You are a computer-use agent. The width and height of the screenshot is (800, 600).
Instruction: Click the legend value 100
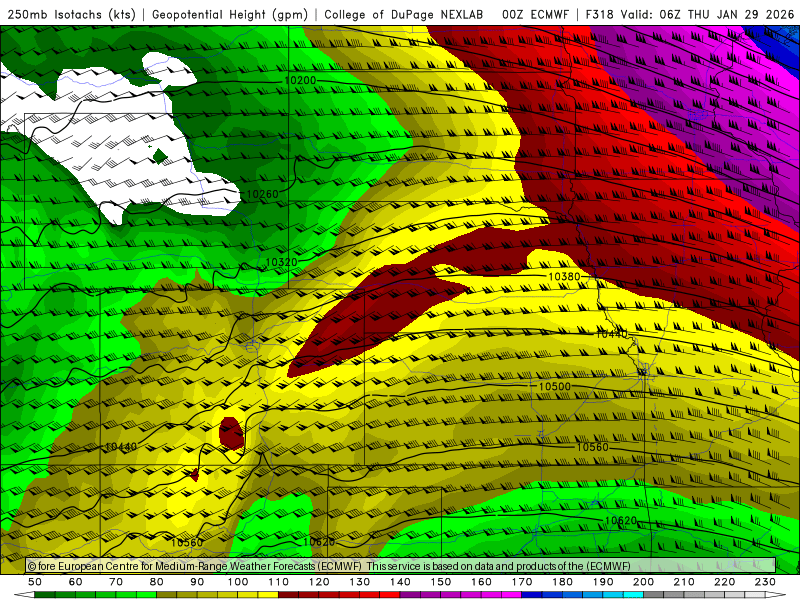pyautogui.click(x=238, y=582)
